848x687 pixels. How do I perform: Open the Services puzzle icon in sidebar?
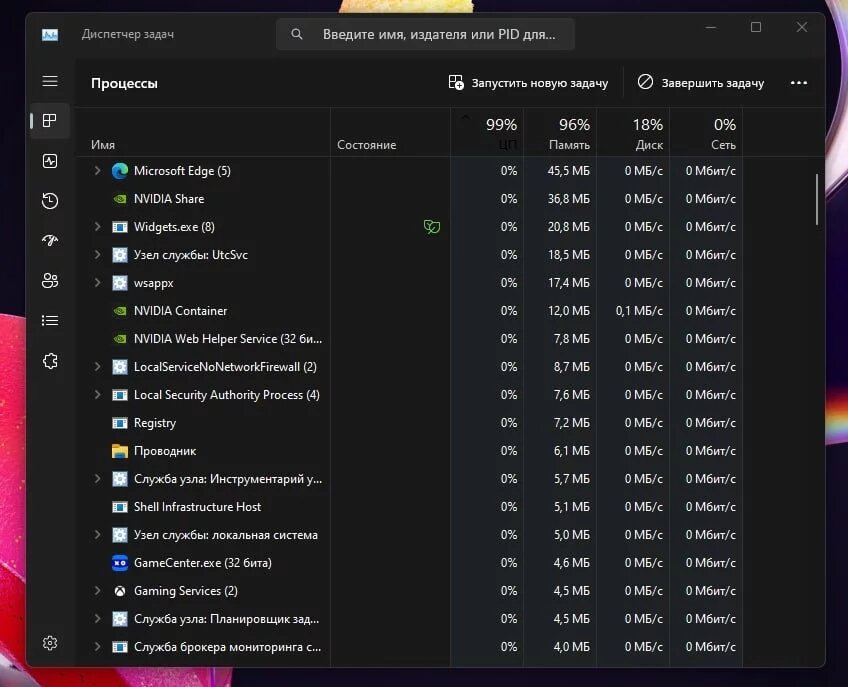[x=50, y=361]
